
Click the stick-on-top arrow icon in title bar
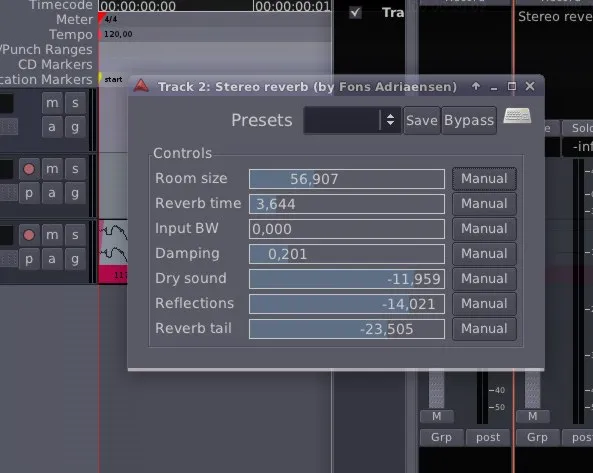(x=476, y=86)
